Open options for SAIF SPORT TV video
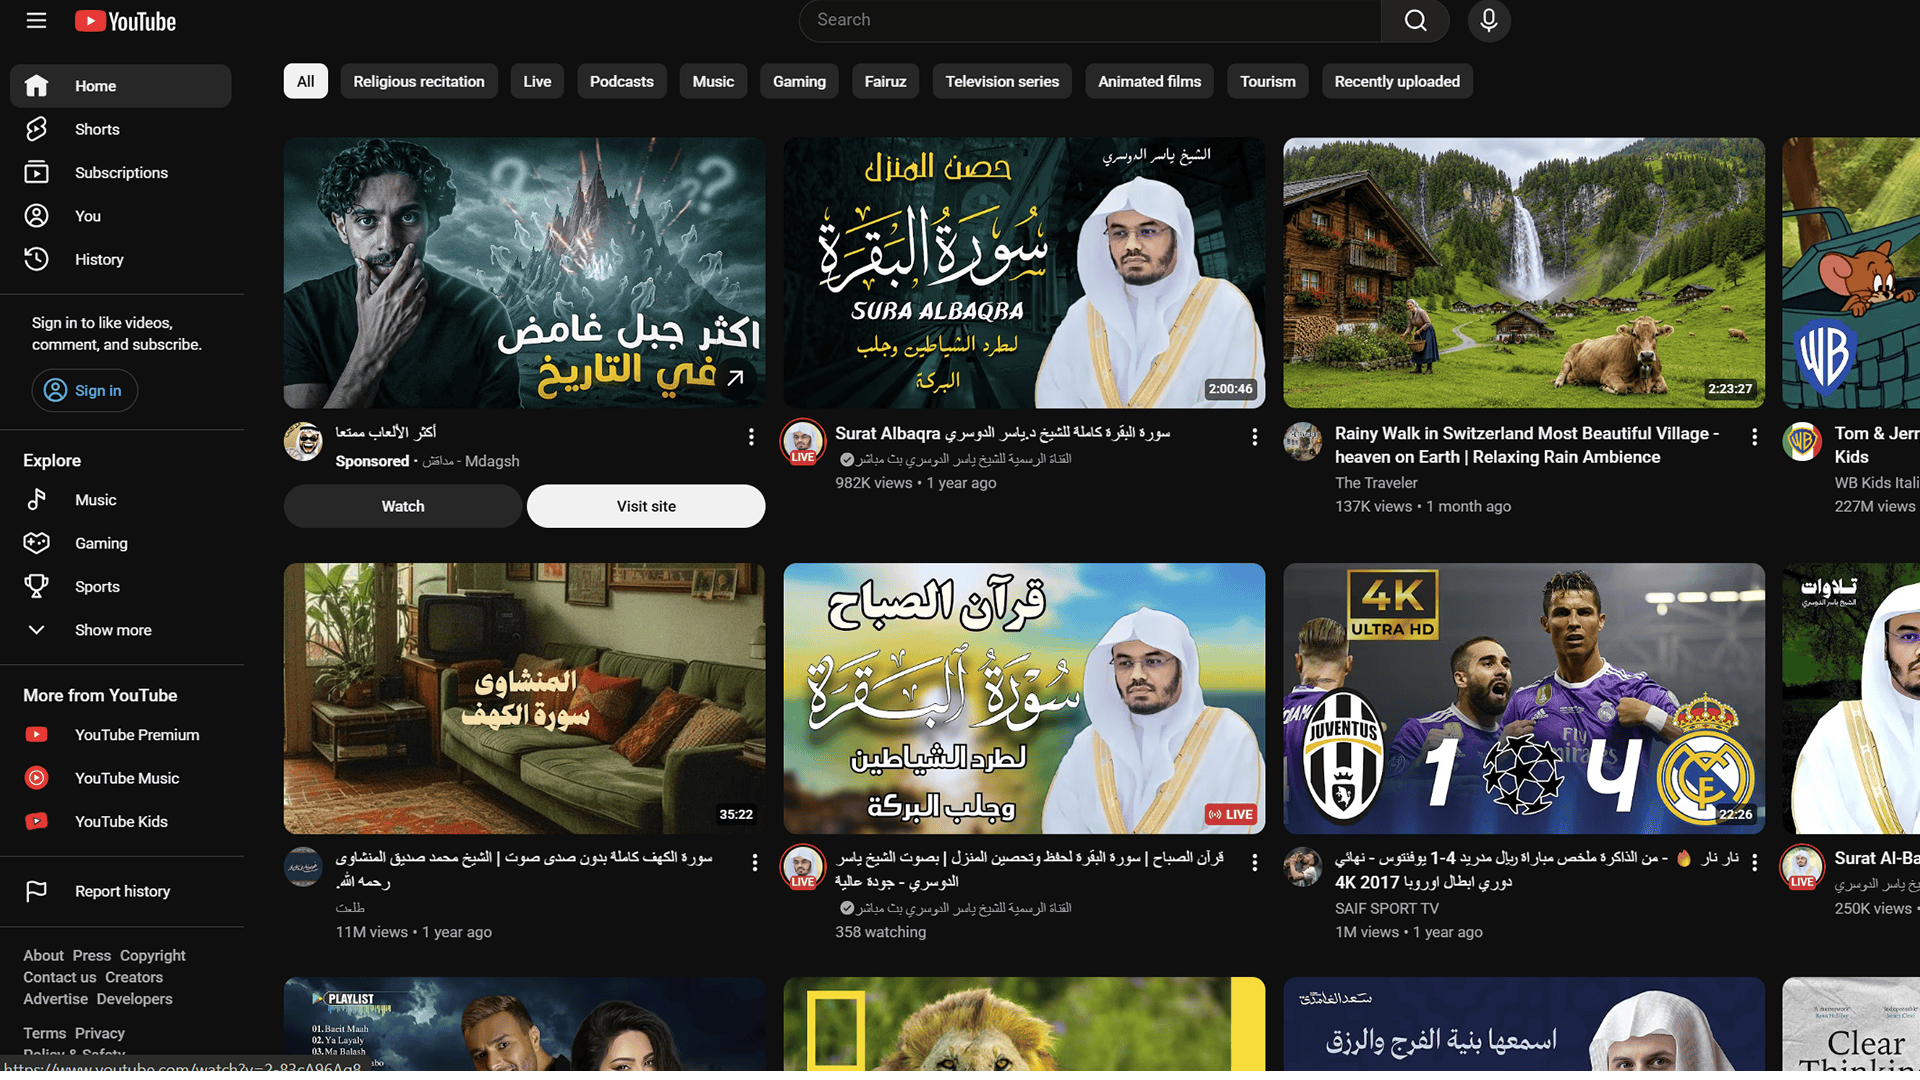Viewport: 1920px width, 1080px height. click(x=1754, y=862)
